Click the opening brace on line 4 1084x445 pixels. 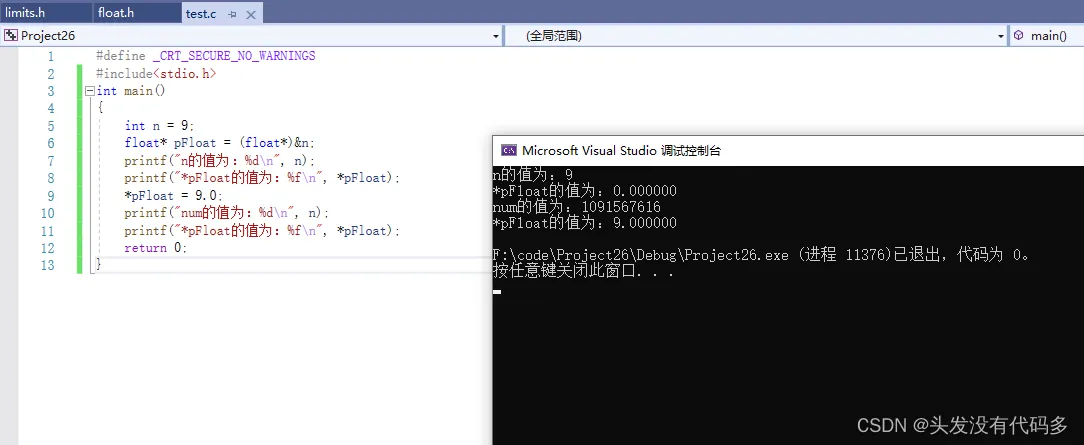(x=100, y=108)
